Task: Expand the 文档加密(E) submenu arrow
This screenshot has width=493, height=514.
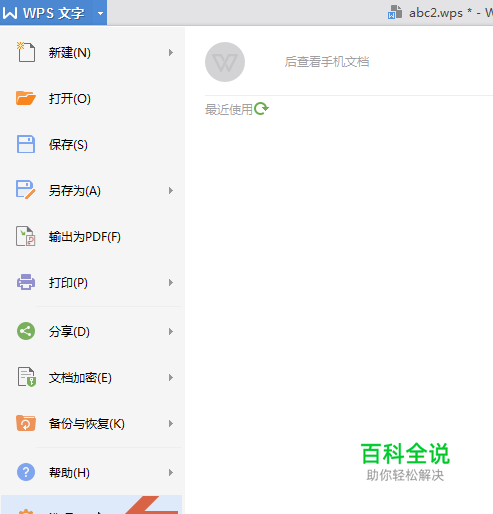Action: (x=171, y=378)
